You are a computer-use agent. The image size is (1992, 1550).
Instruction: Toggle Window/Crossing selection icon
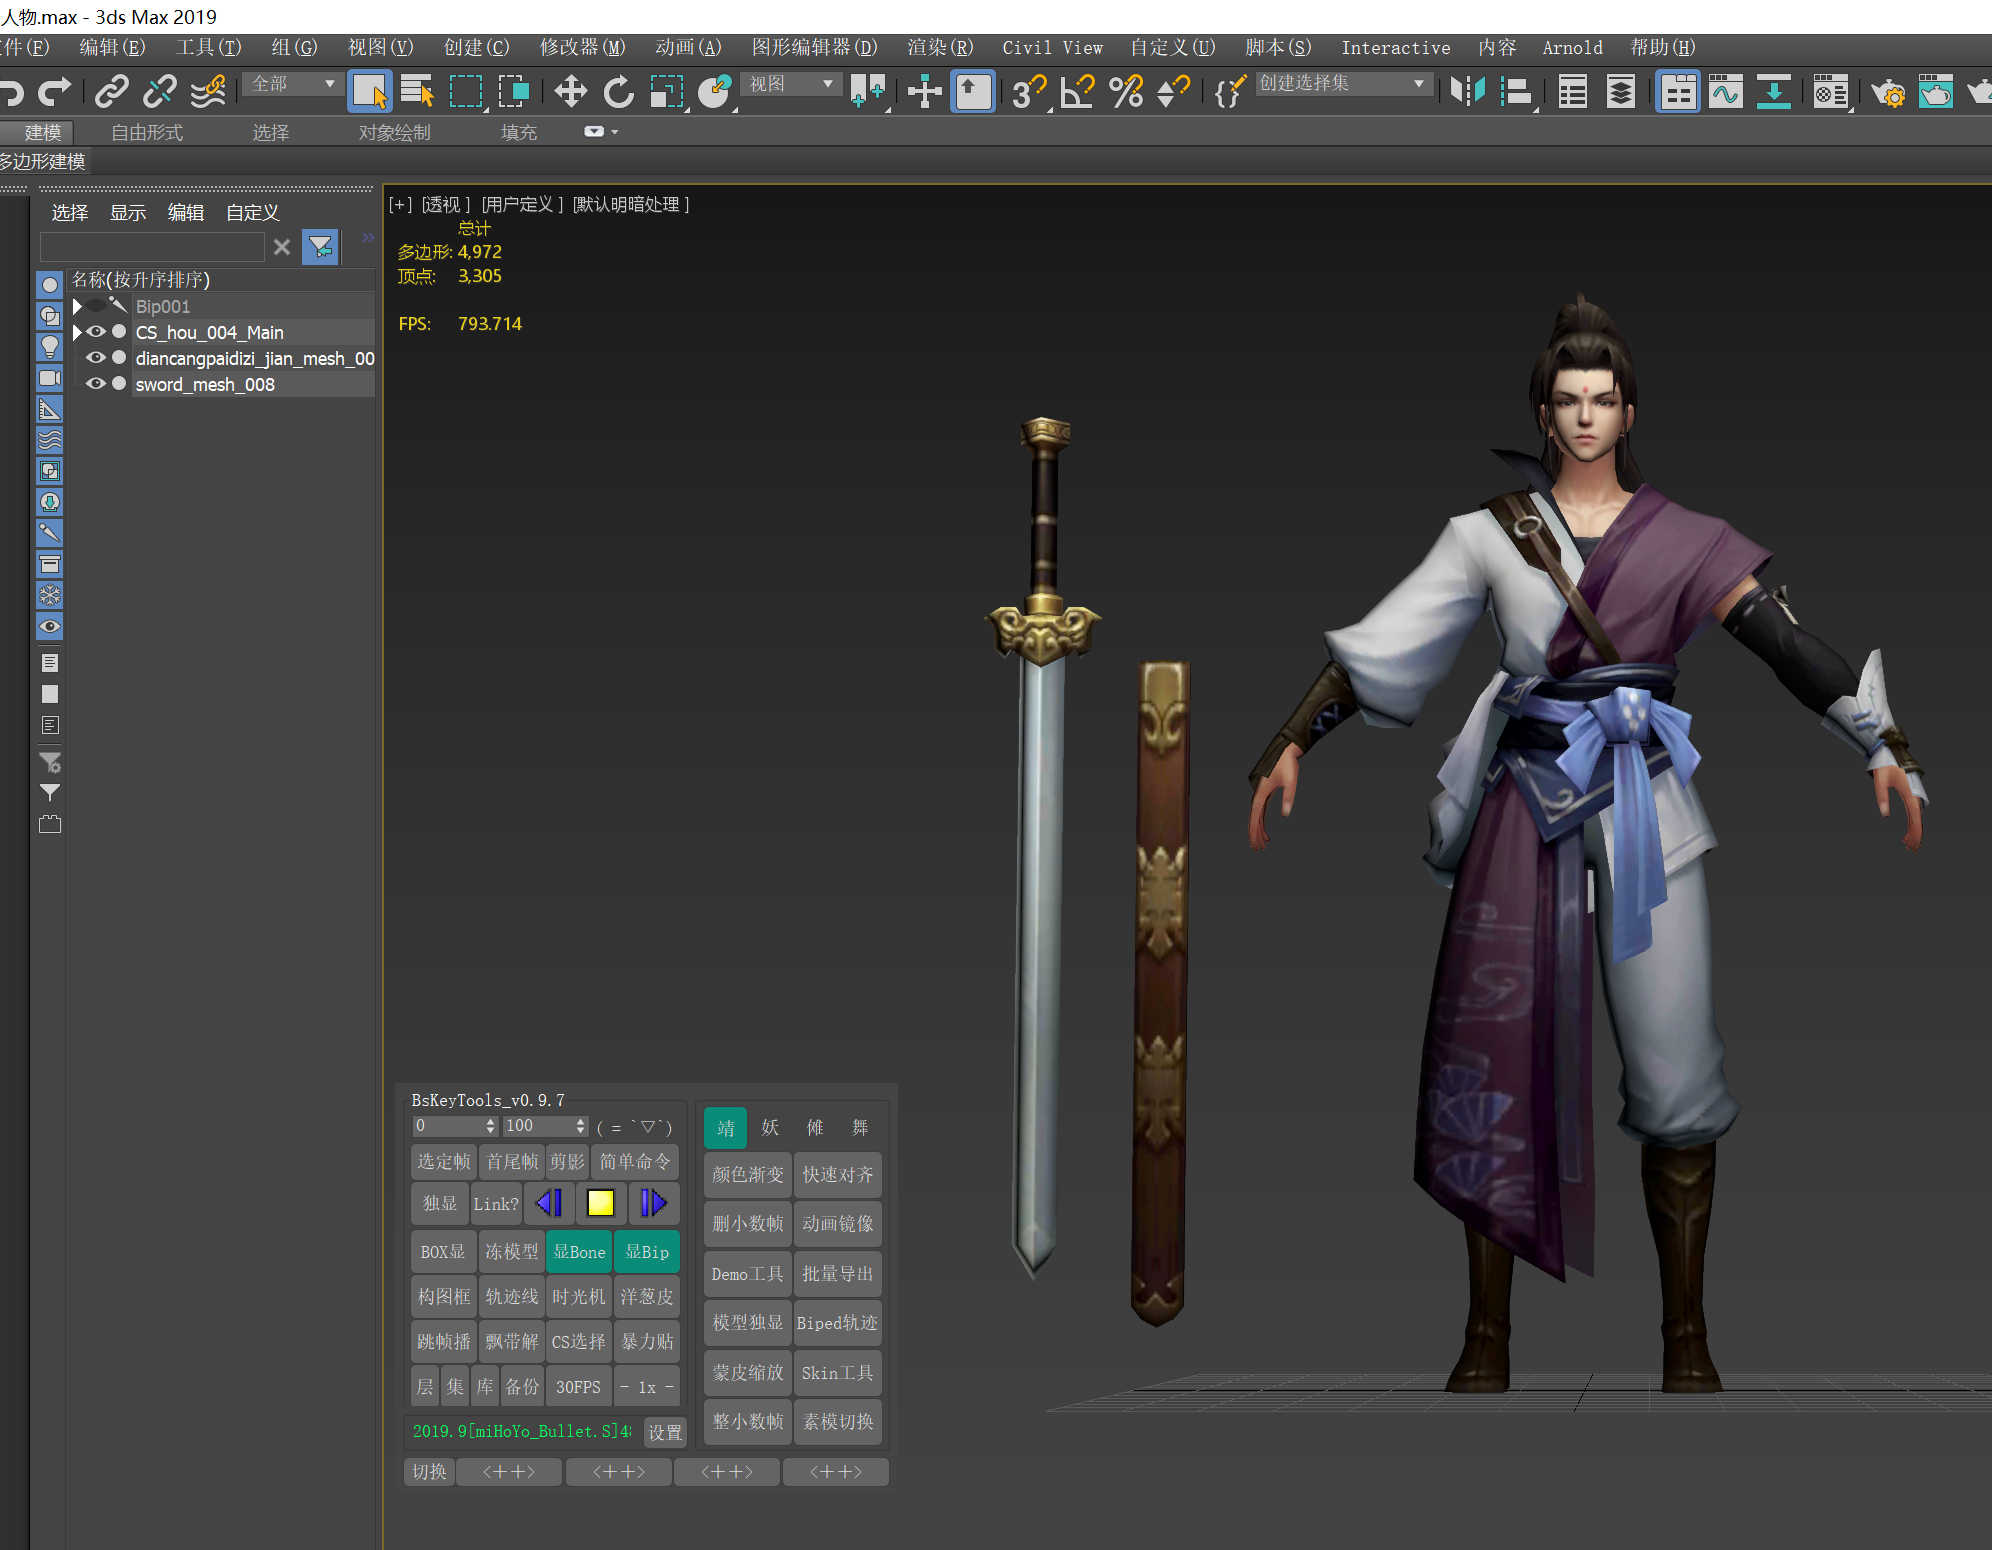[514, 92]
